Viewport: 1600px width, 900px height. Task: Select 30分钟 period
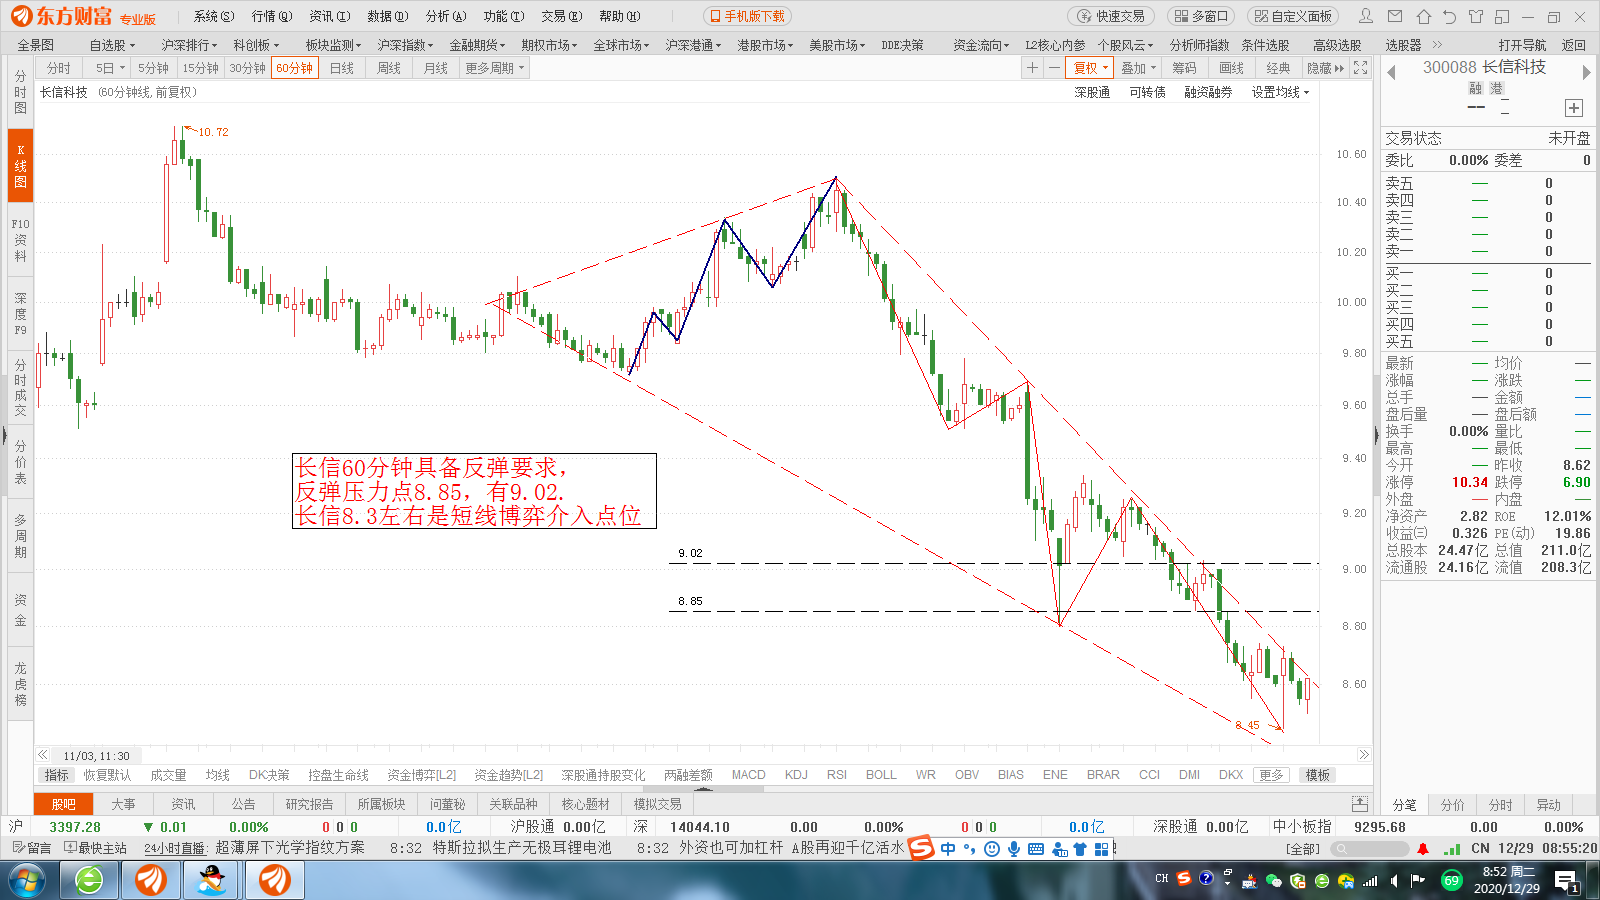pos(247,68)
